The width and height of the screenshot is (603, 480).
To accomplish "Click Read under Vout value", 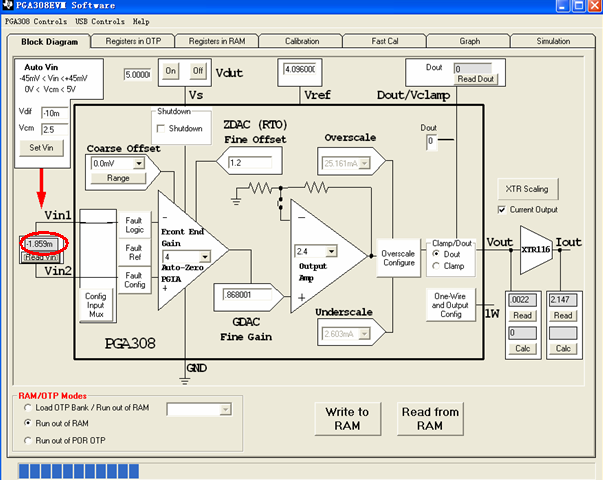I will coord(522,316).
